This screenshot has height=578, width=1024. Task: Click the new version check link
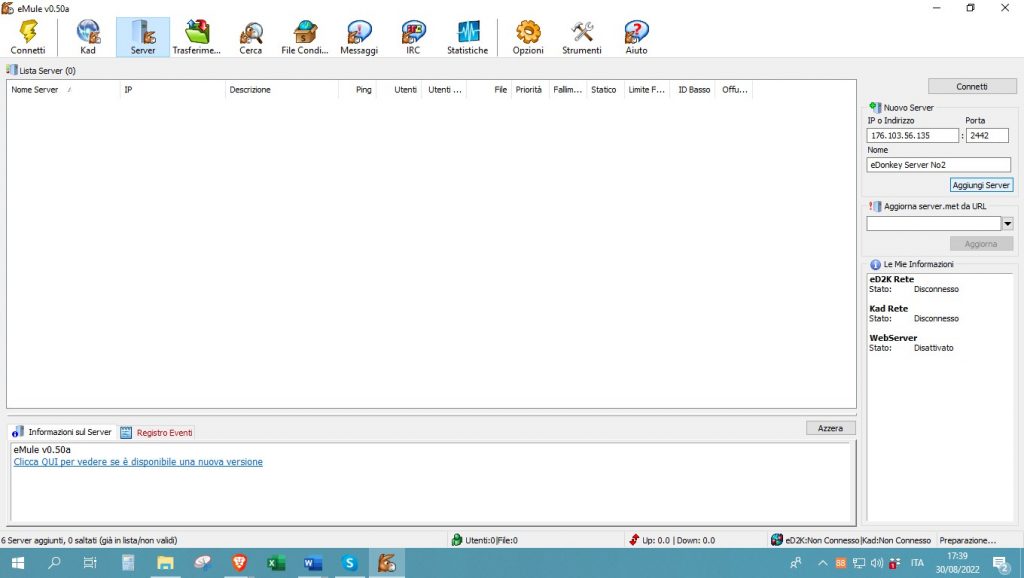point(138,462)
